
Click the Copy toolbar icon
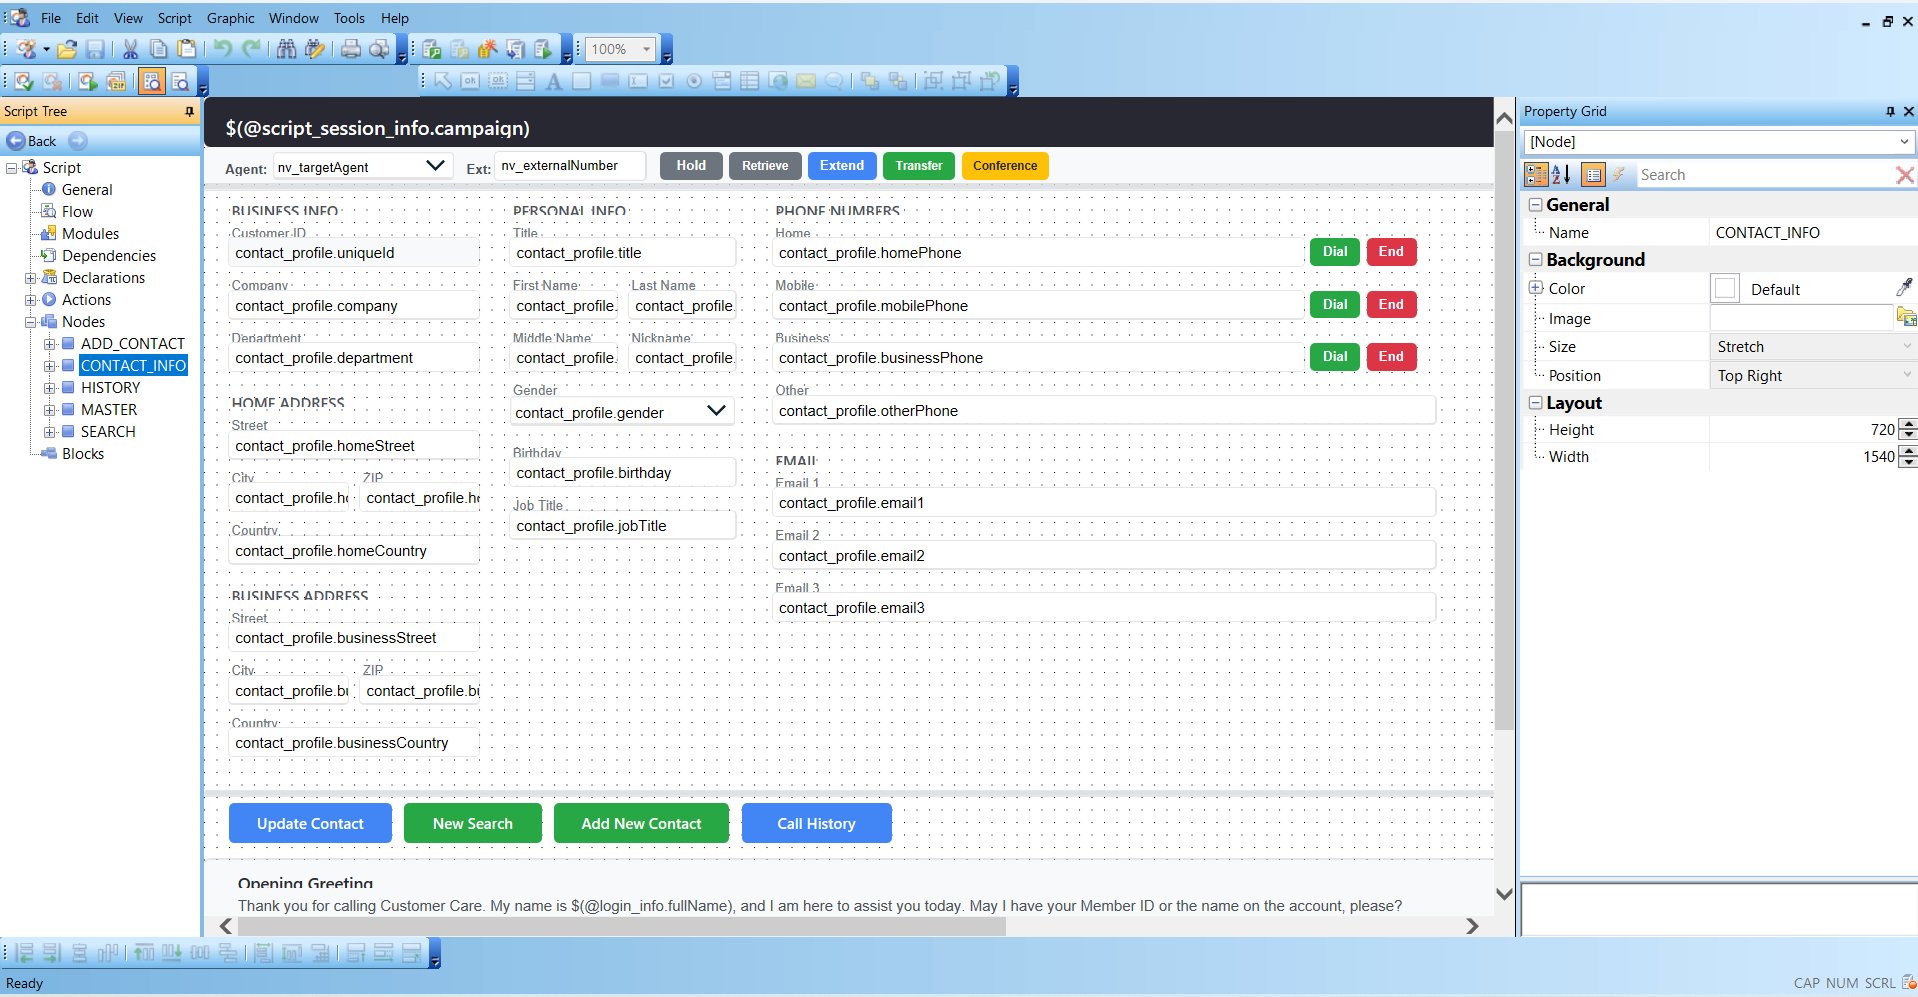click(158, 49)
